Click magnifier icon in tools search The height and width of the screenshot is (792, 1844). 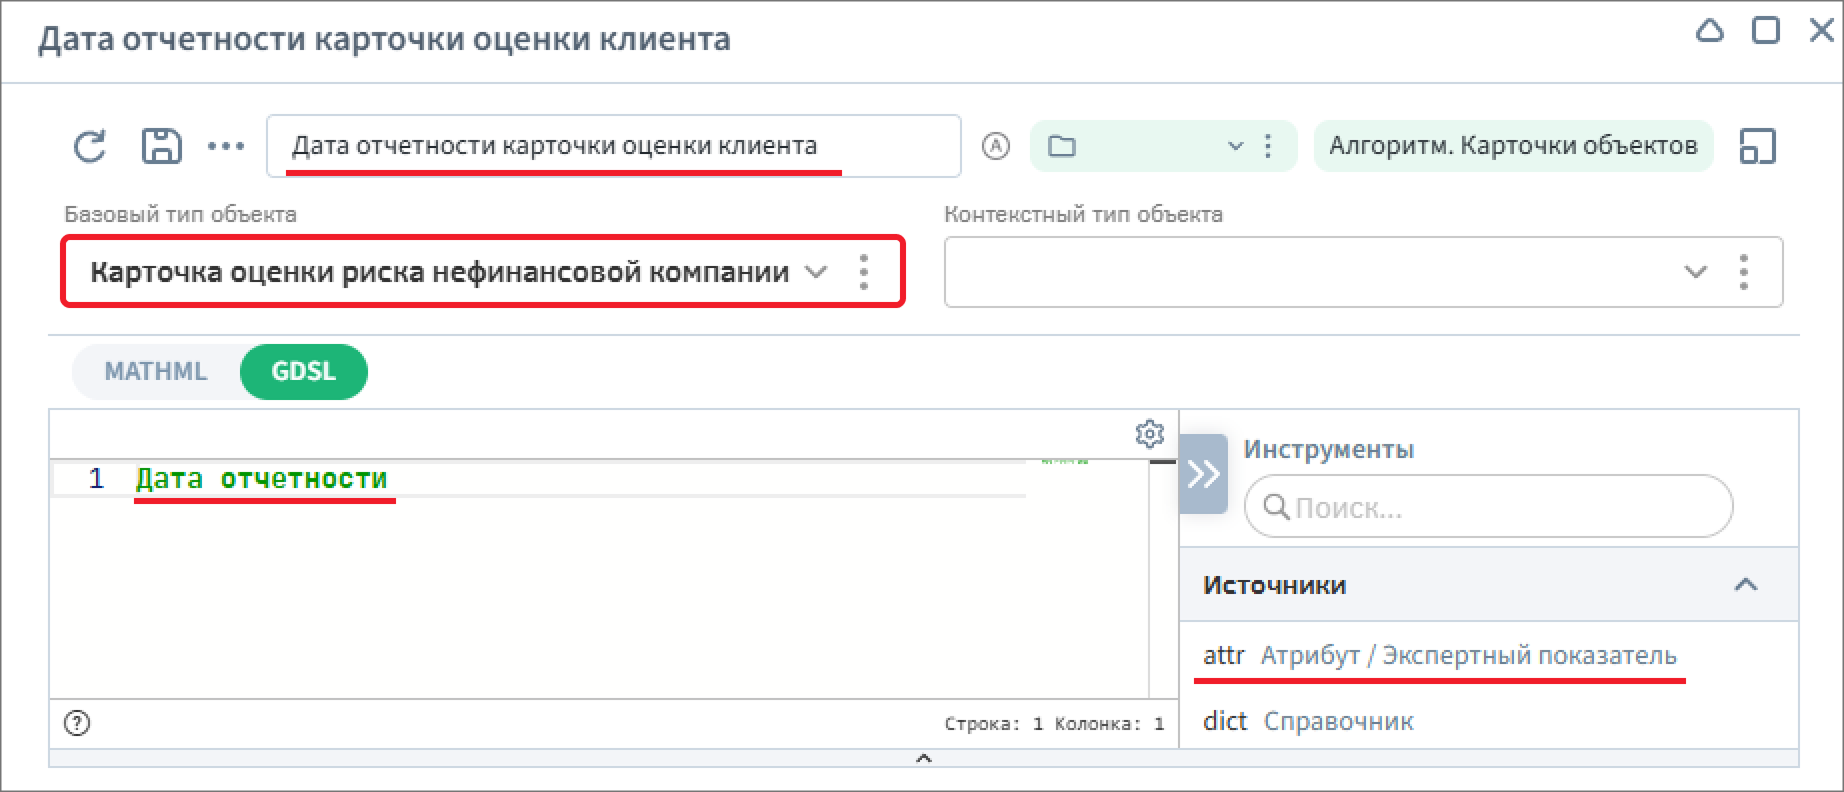(1276, 506)
